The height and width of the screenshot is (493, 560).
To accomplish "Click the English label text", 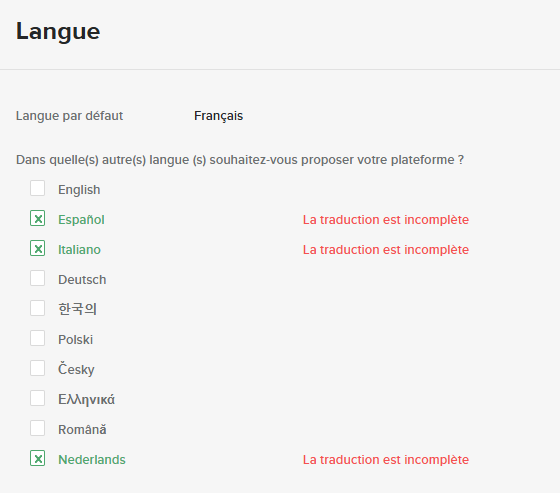I will (79, 190).
